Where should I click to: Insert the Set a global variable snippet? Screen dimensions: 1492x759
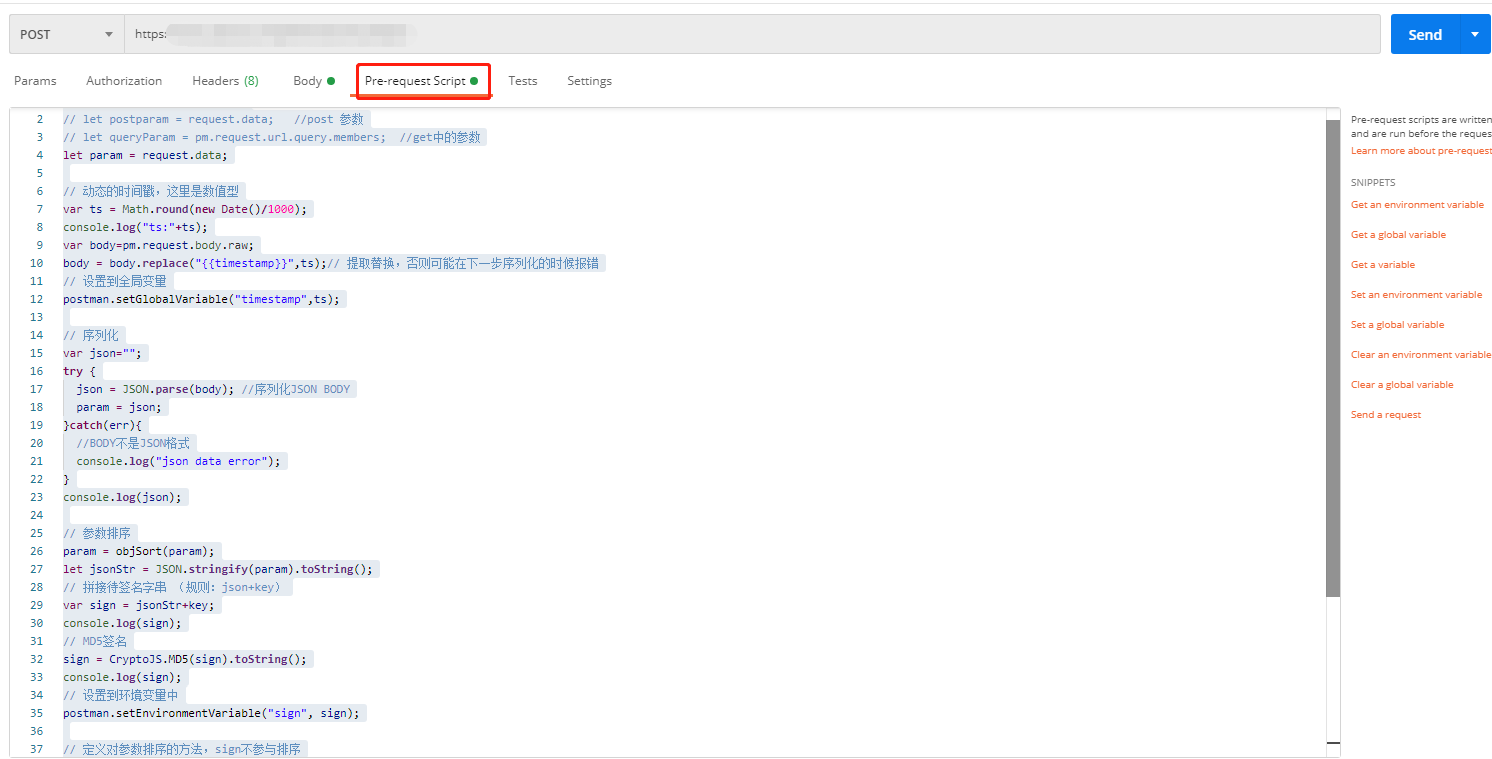point(1398,324)
